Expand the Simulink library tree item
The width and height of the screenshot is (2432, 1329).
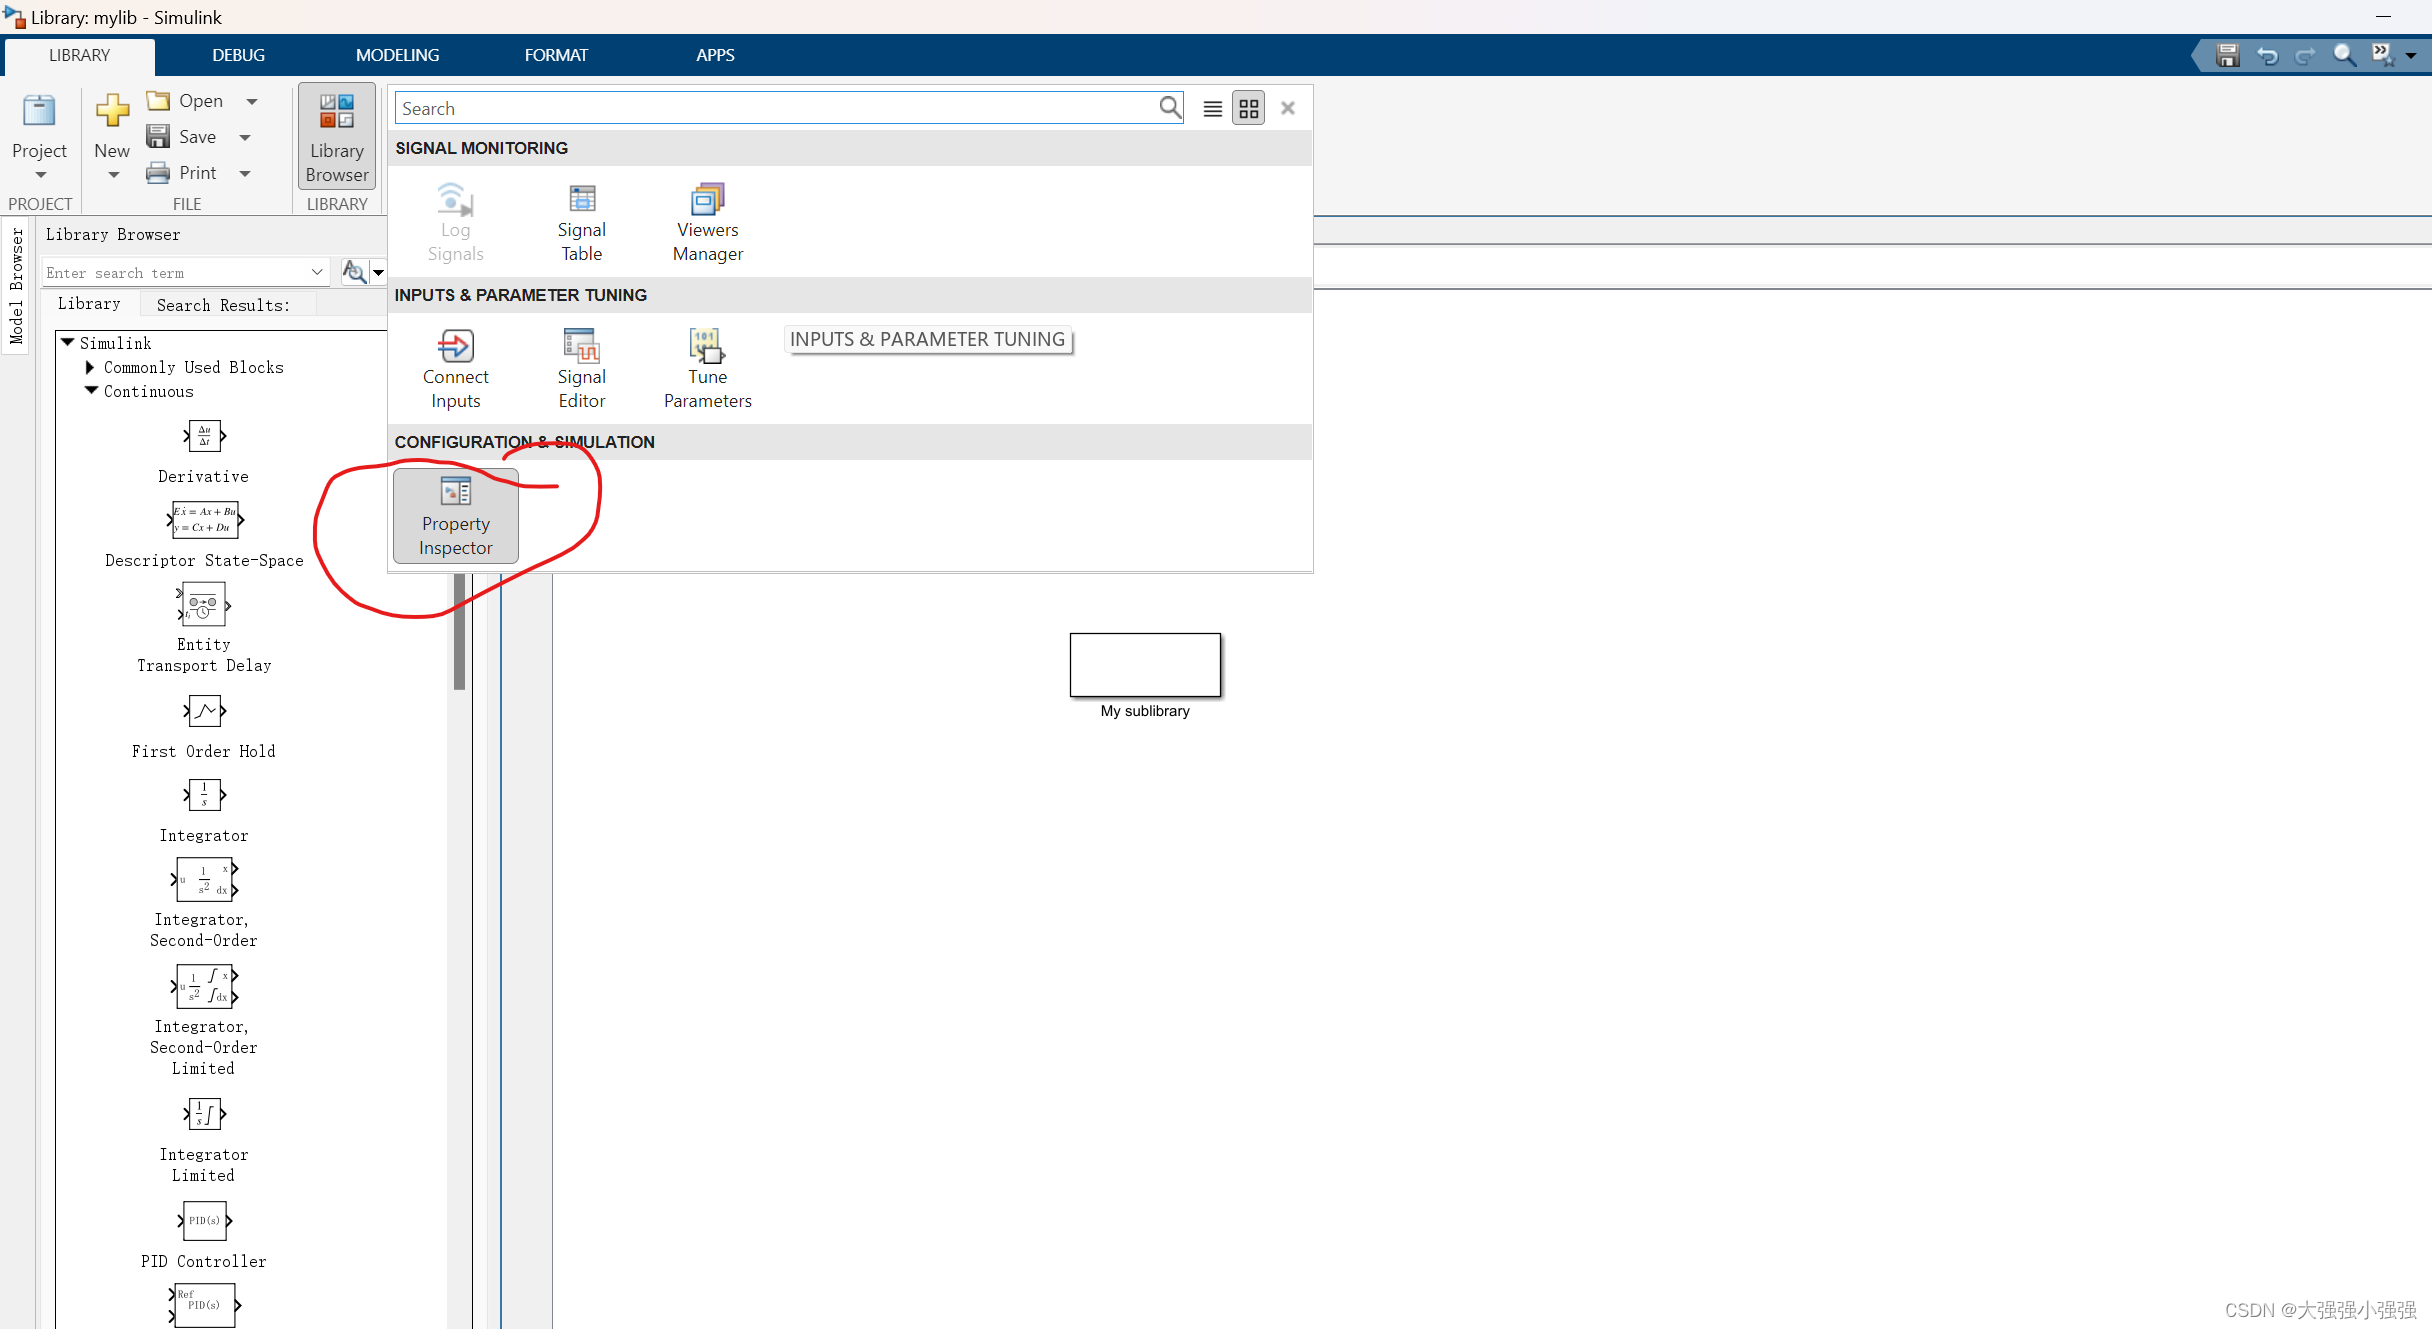(x=72, y=342)
